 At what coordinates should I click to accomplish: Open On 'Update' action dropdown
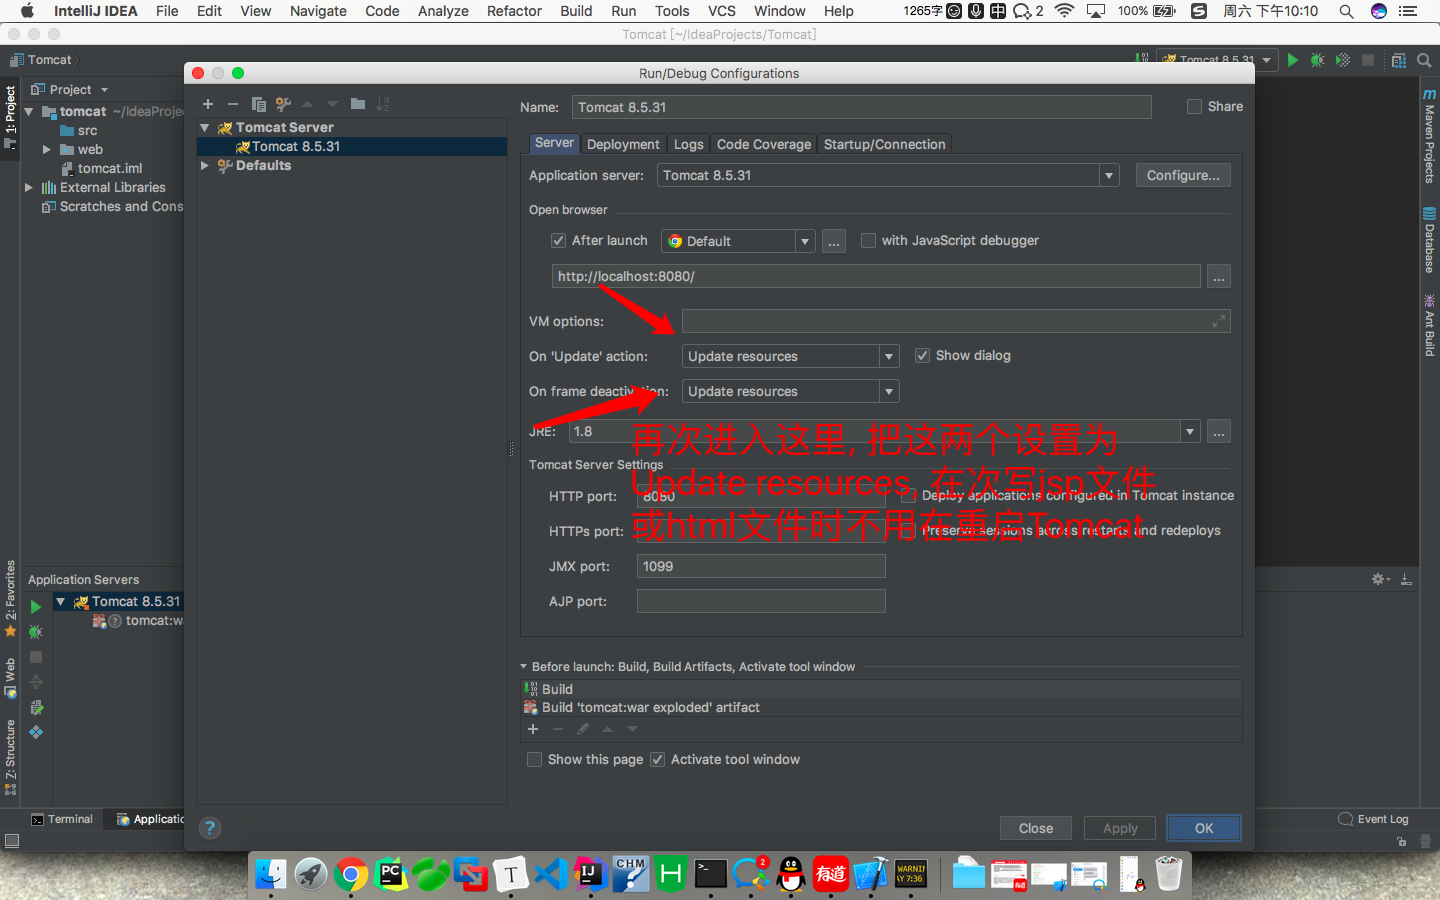point(888,356)
